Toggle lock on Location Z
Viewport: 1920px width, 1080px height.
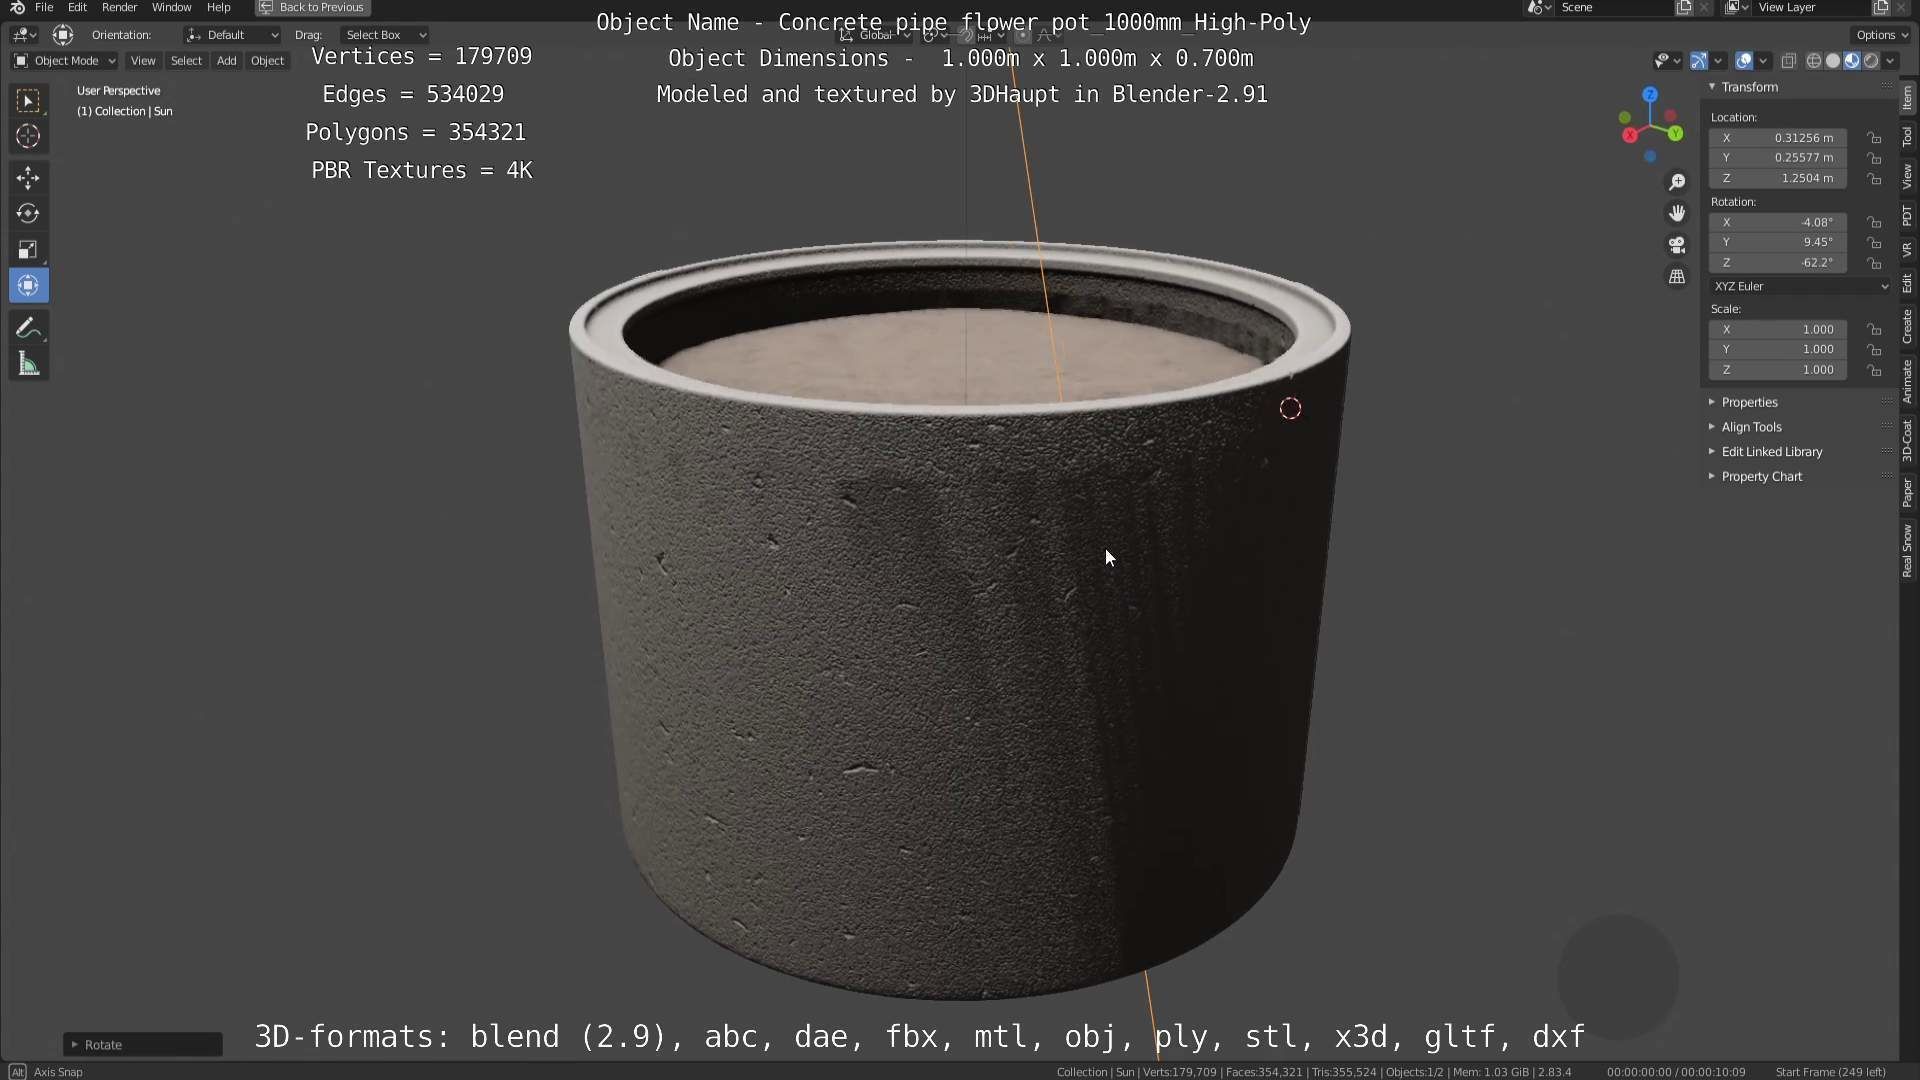(x=1874, y=179)
